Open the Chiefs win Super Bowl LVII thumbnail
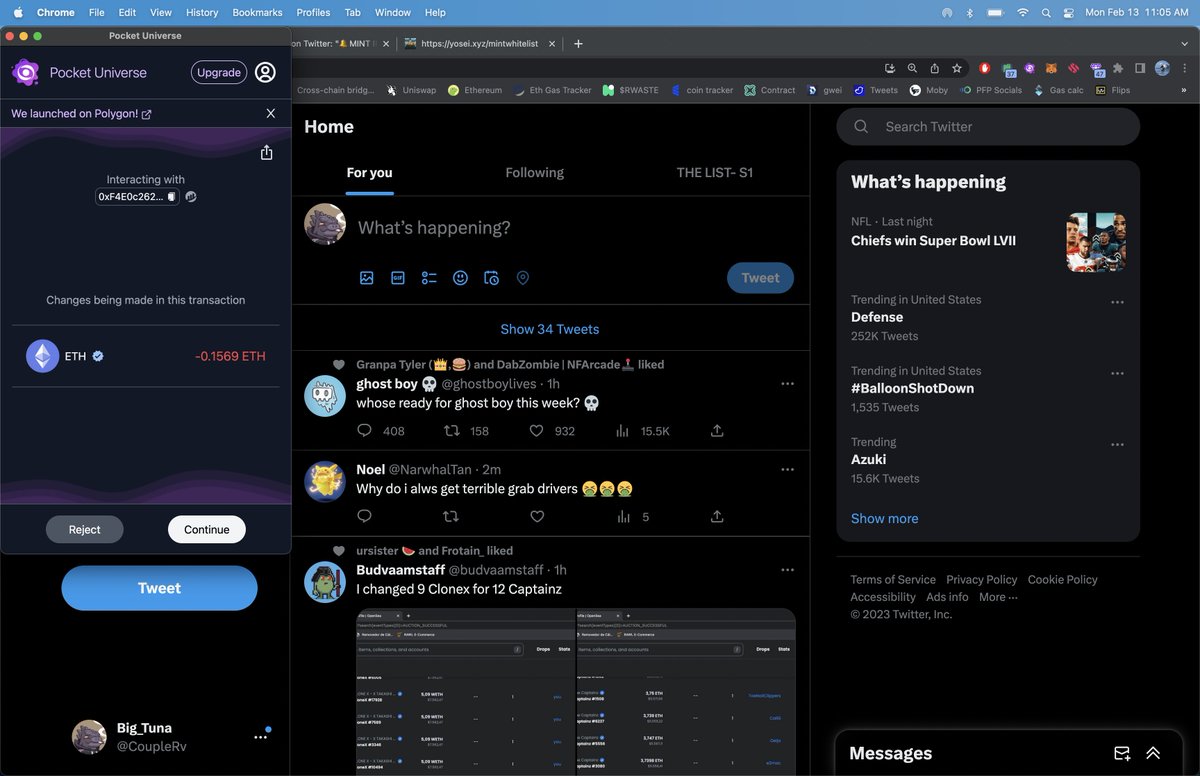 [1096, 242]
